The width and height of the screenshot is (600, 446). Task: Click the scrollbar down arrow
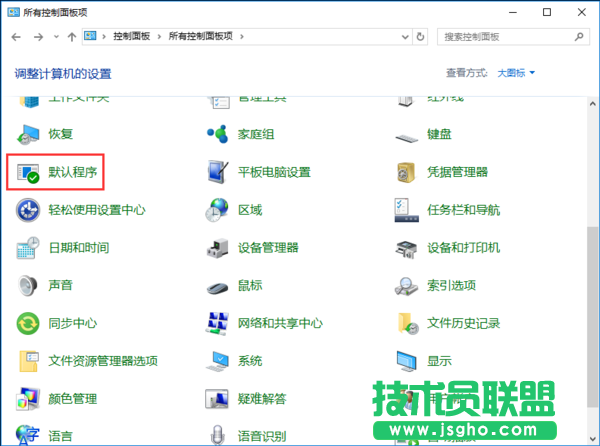pyautogui.click(x=593, y=439)
